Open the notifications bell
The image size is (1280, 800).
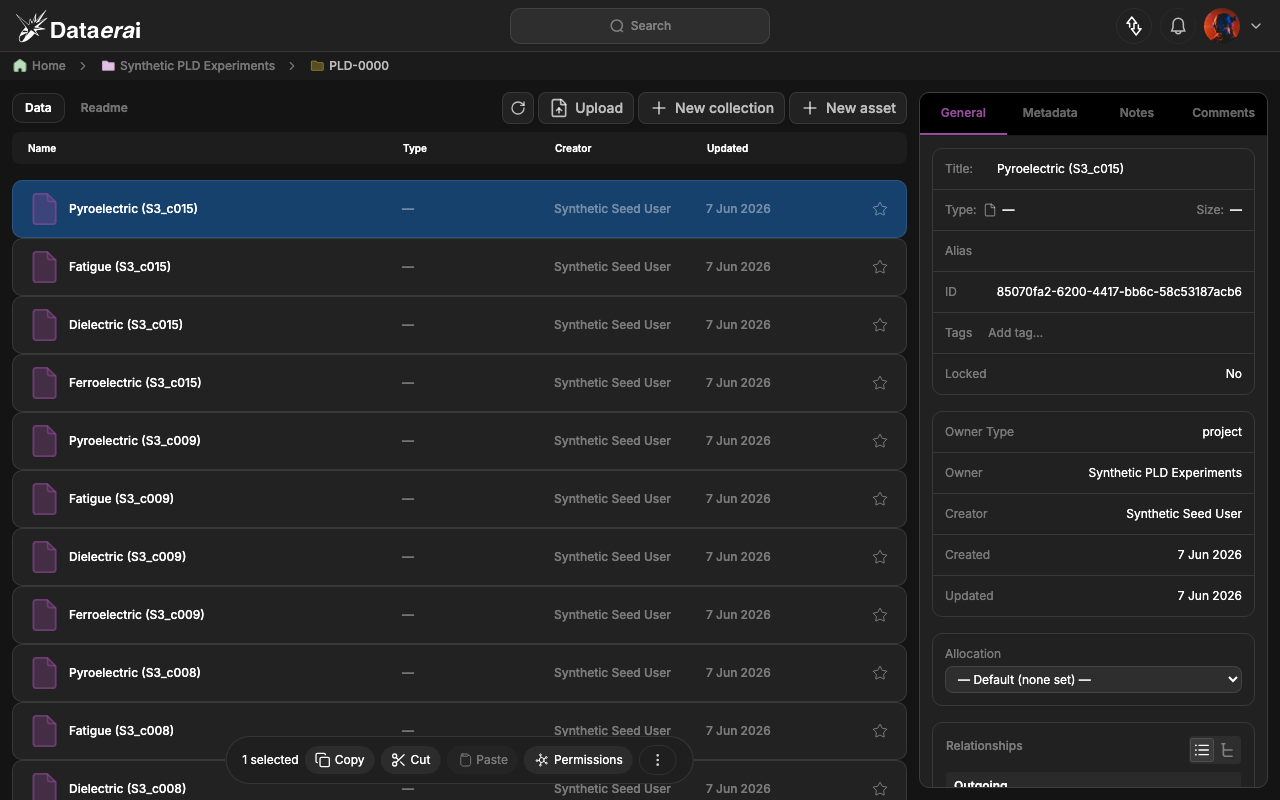(x=1178, y=26)
